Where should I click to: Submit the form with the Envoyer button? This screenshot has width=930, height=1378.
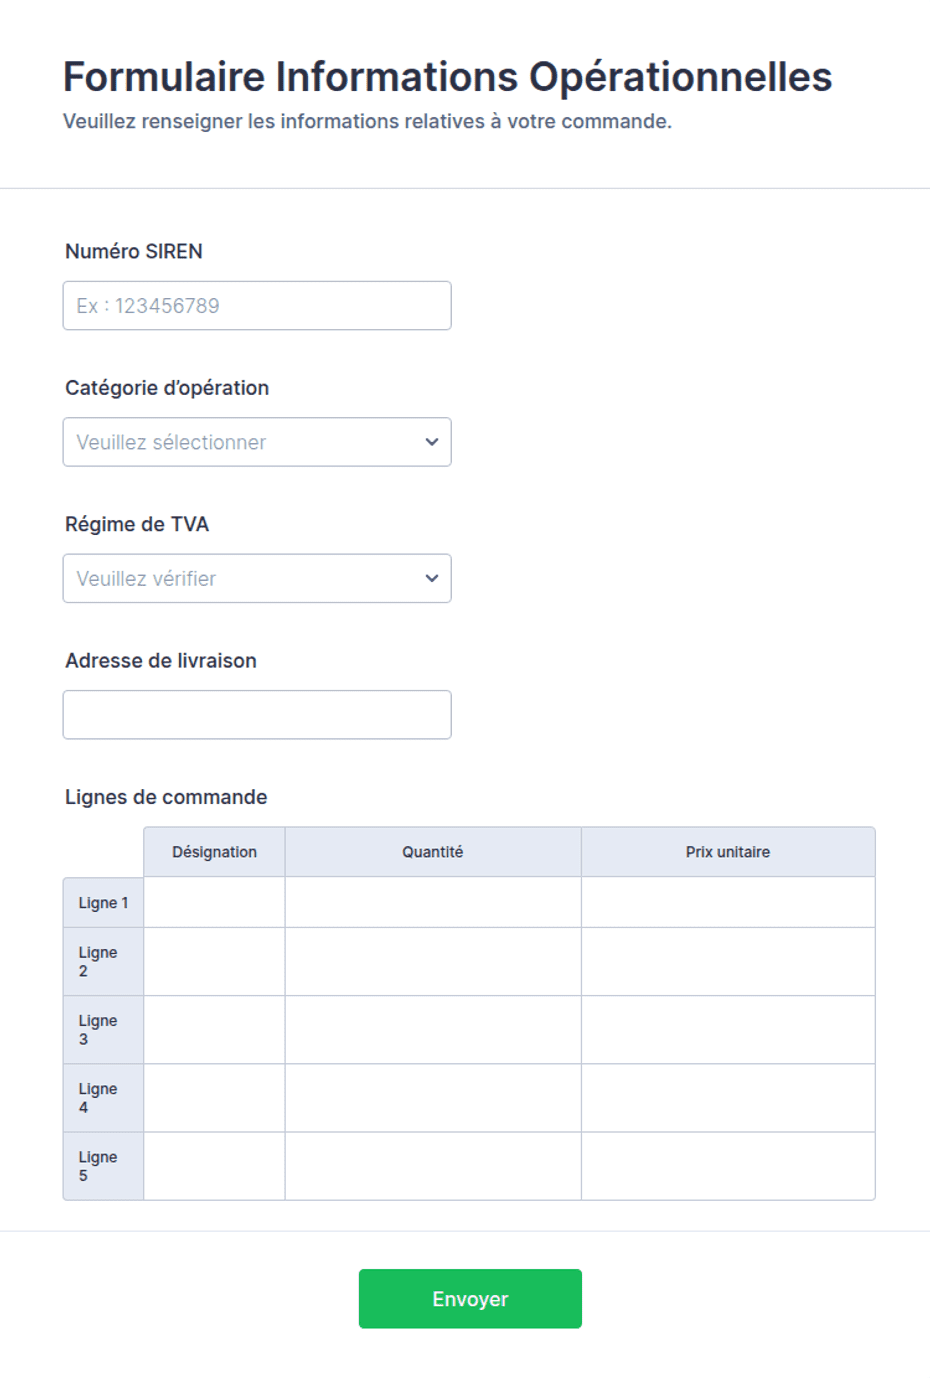(x=470, y=1298)
